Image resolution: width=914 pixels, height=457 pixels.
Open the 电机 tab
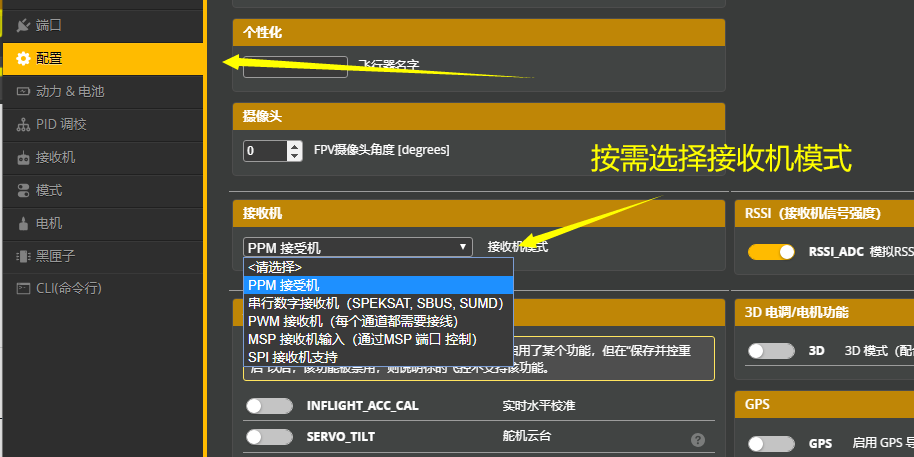[103, 223]
